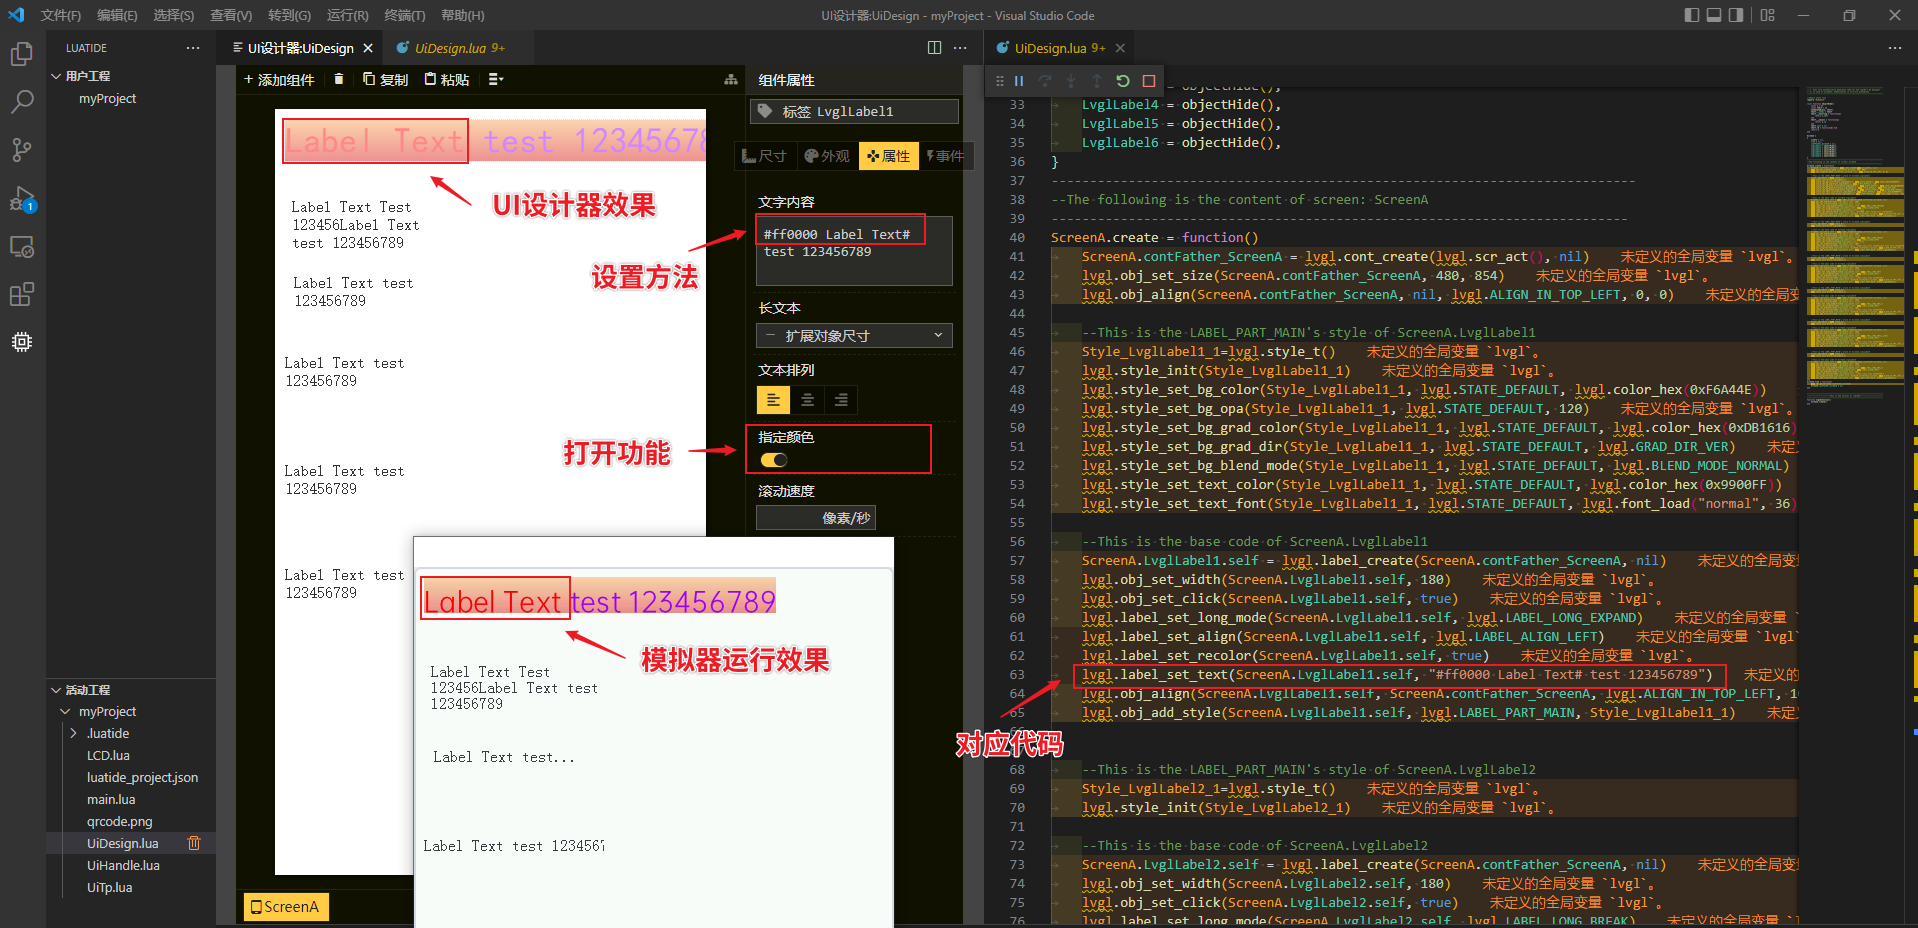Toggle the 指定颜色 color switch
The width and height of the screenshot is (1918, 928).
(x=774, y=460)
